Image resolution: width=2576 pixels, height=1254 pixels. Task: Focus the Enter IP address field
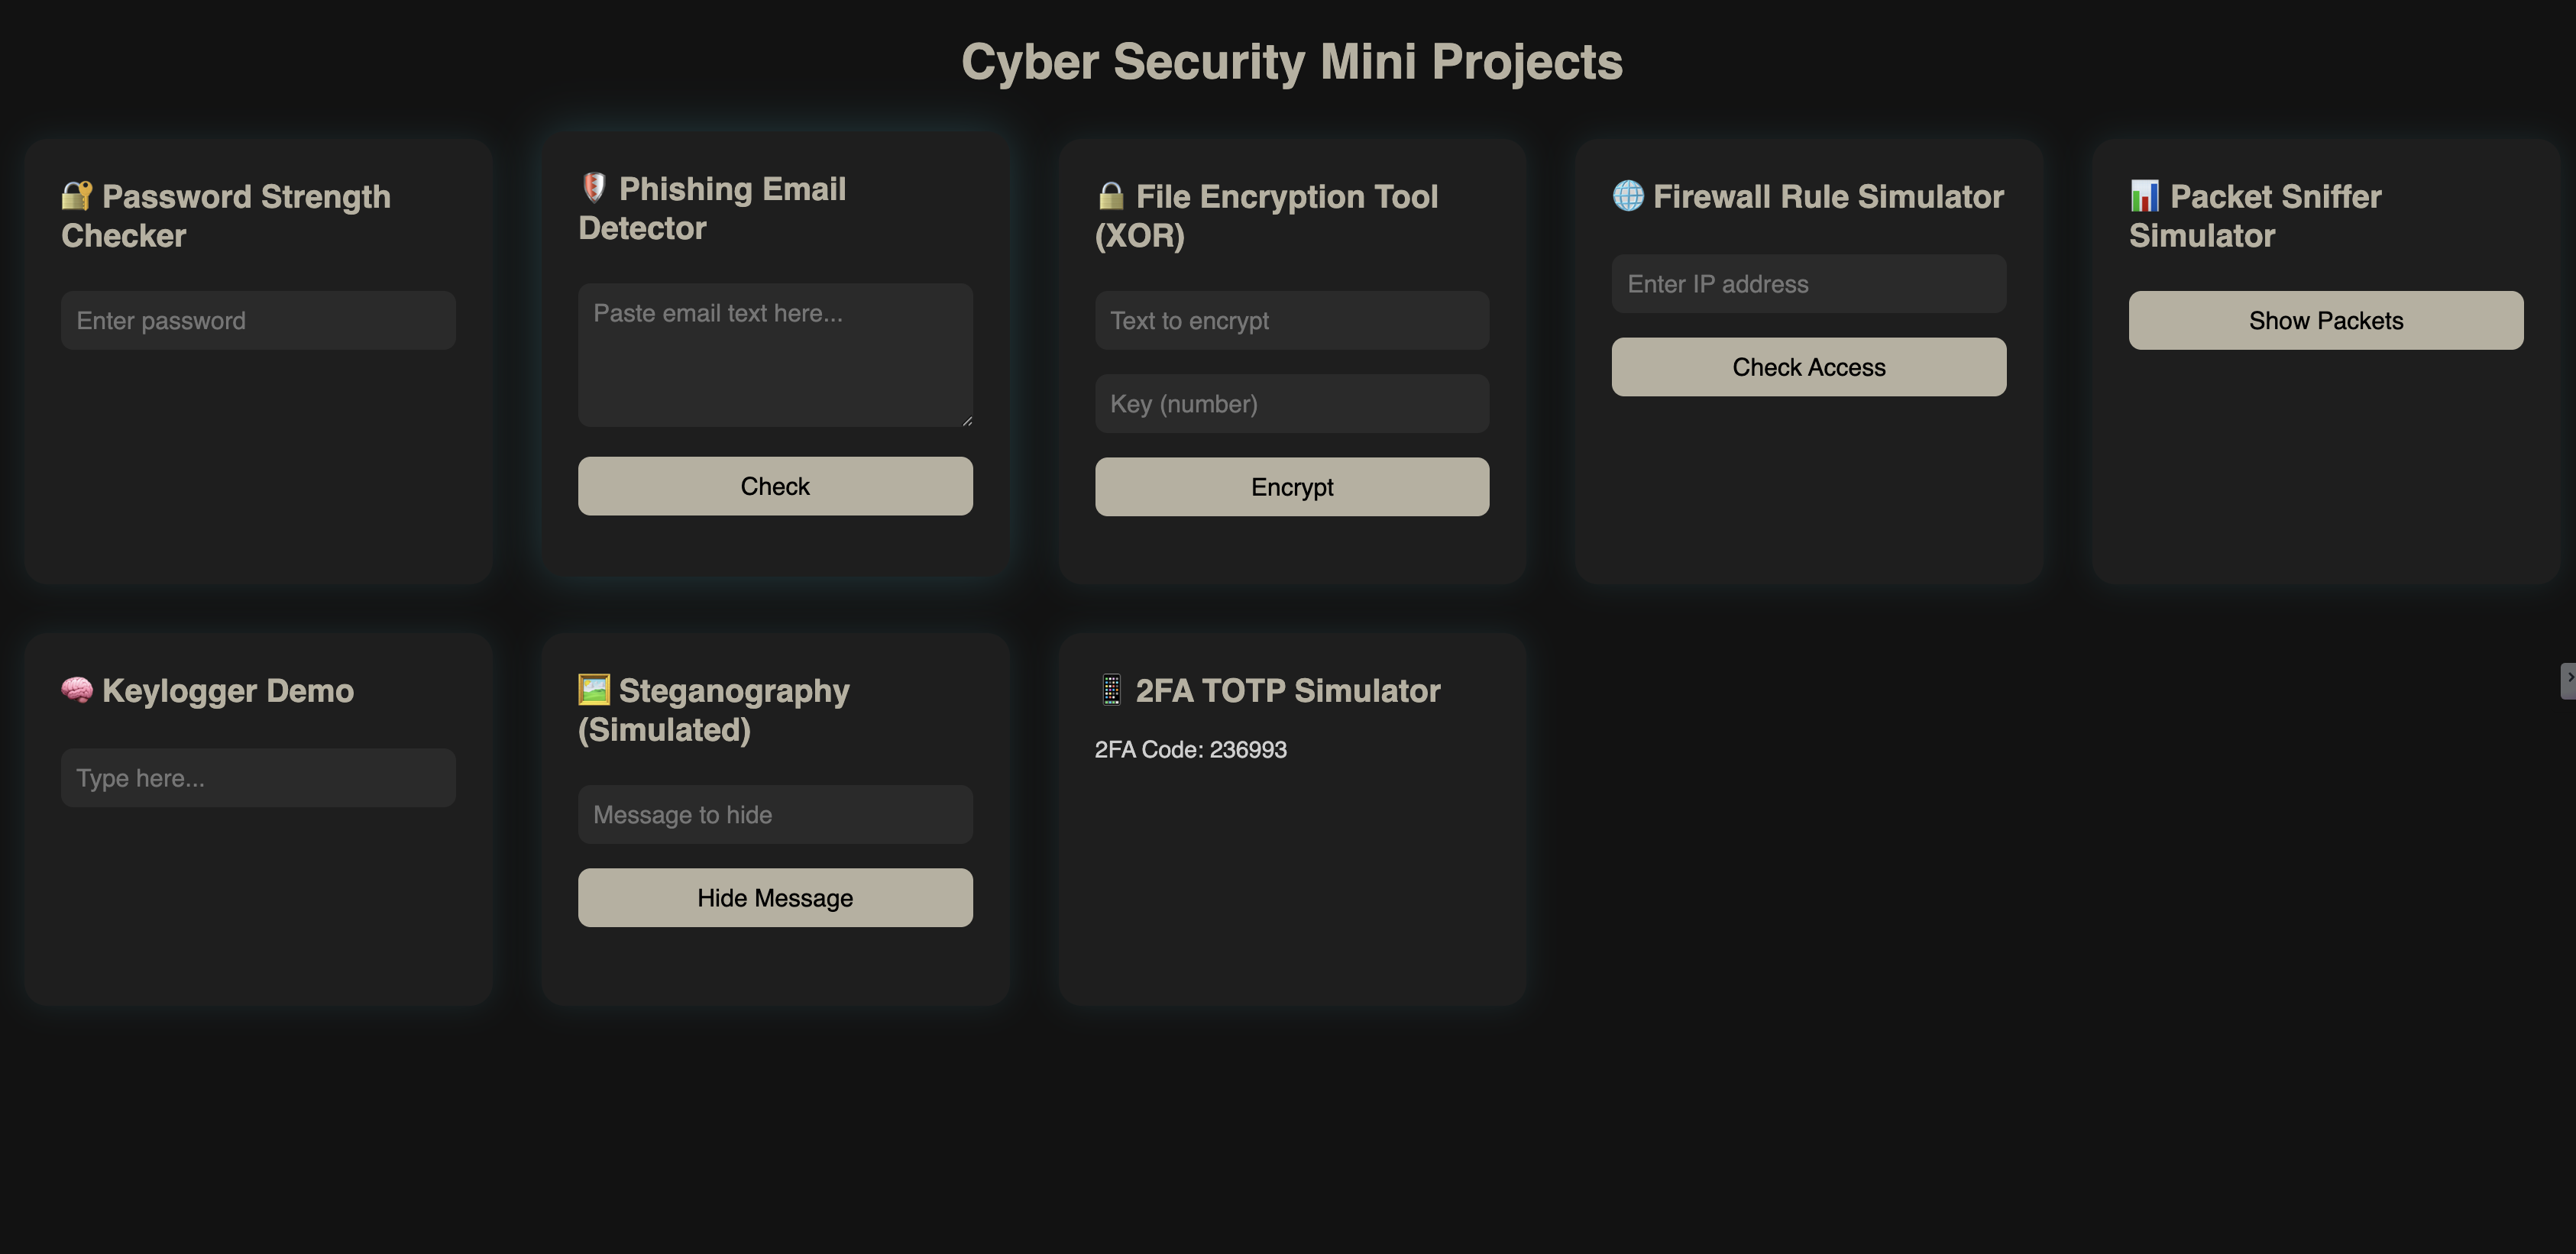click(x=1808, y=284)
